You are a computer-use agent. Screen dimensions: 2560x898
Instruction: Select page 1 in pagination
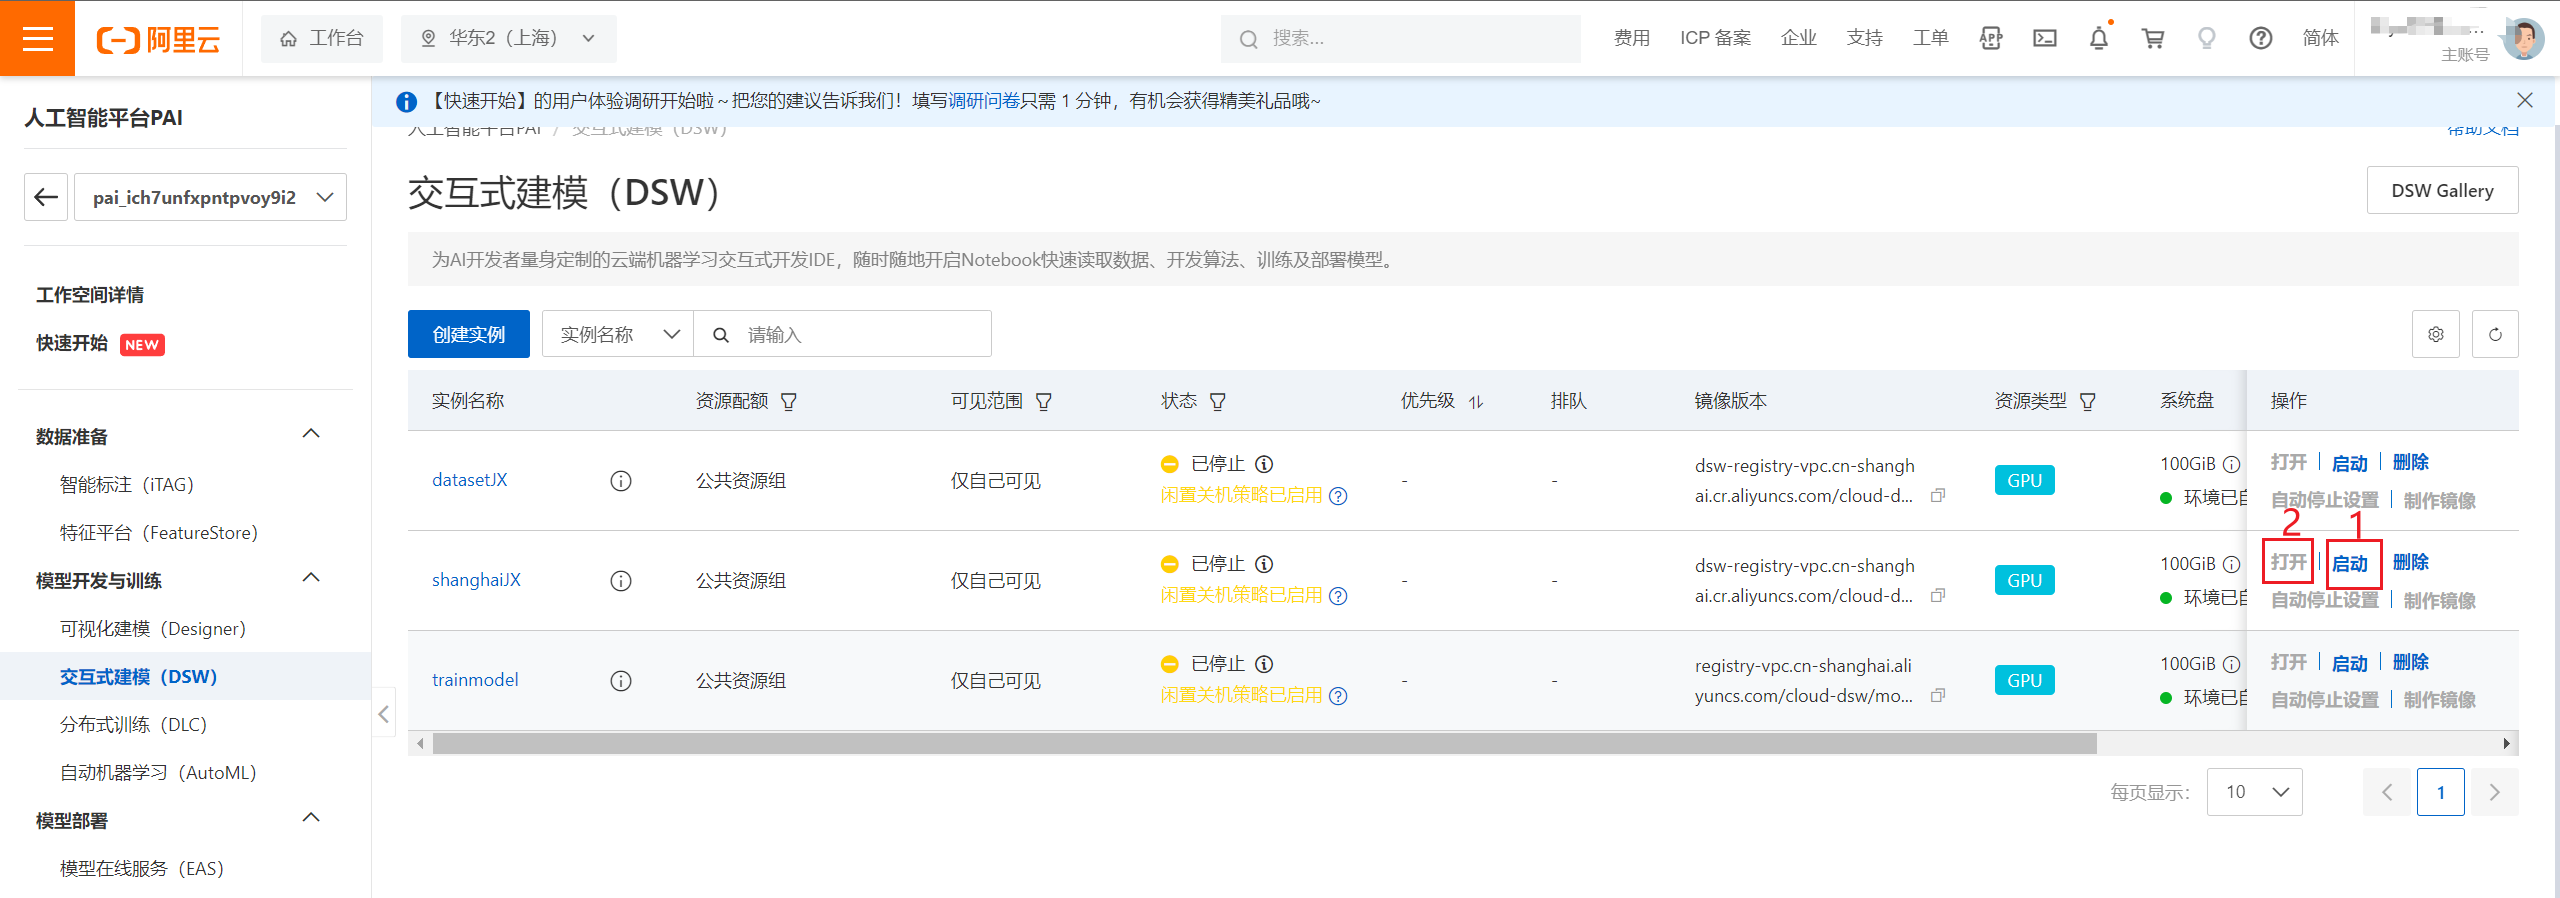click(x=2440, y=792)
